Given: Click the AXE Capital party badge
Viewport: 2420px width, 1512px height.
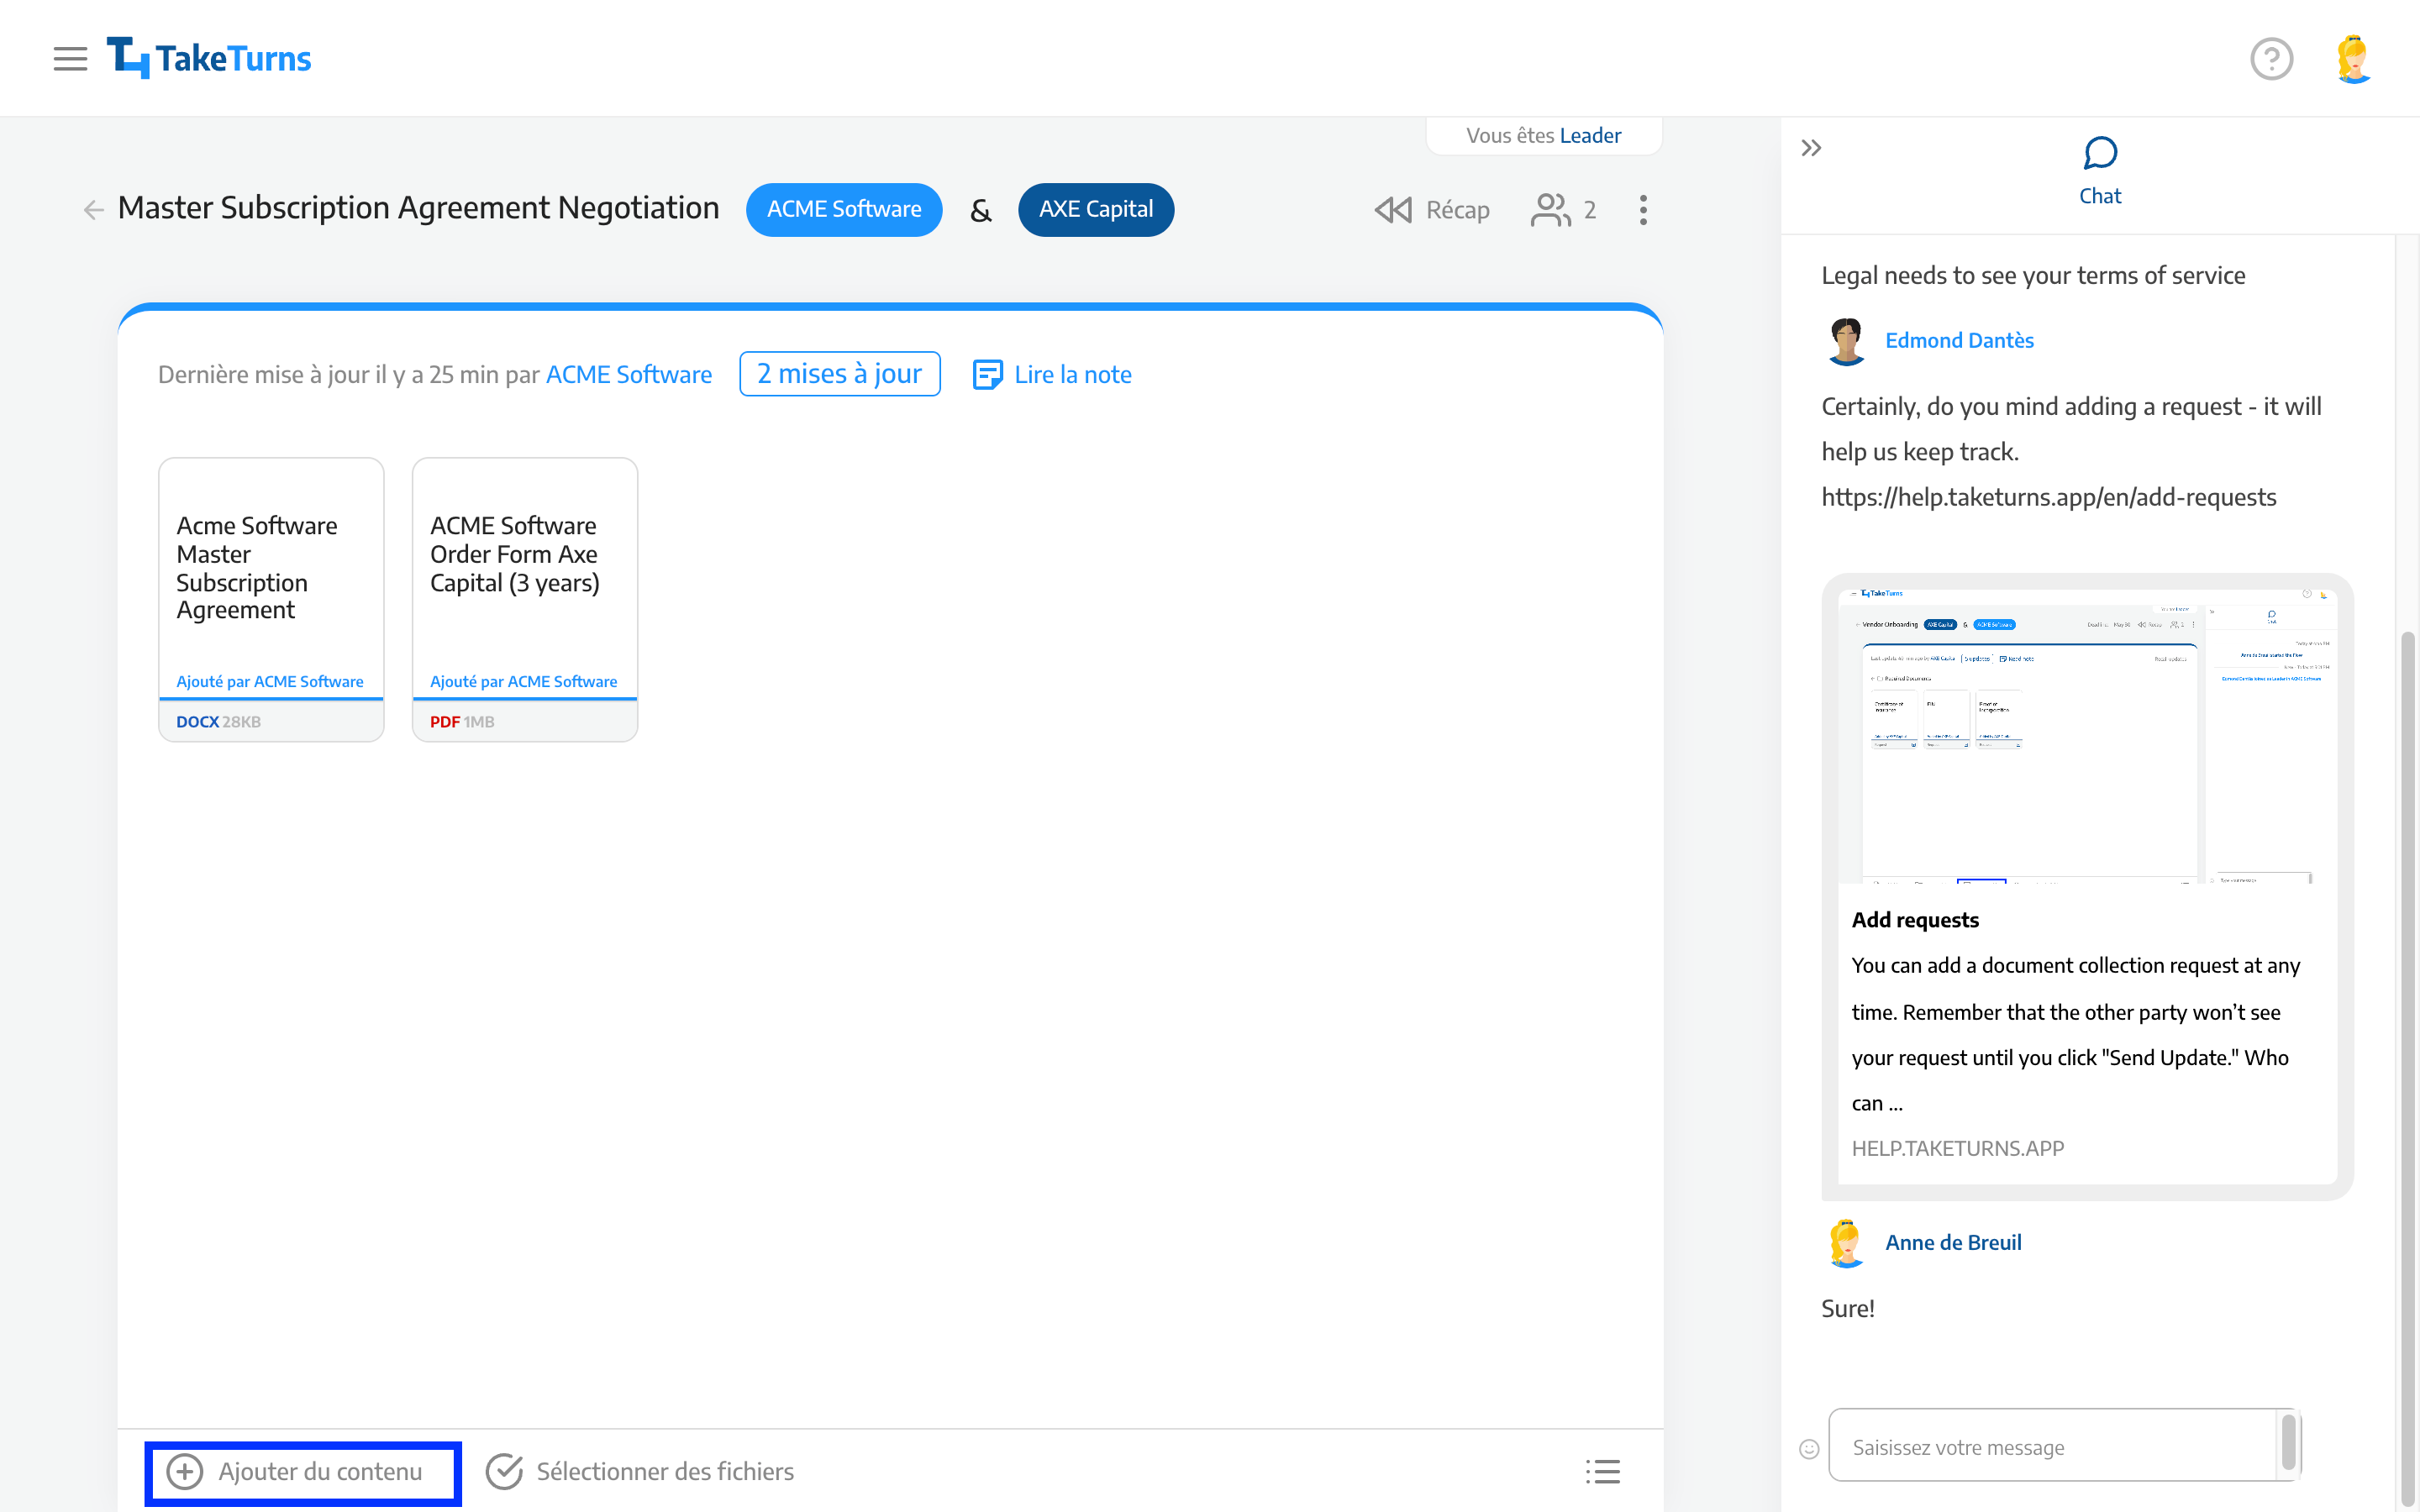Looking at the screenshot, I should tap(1095, 209).
